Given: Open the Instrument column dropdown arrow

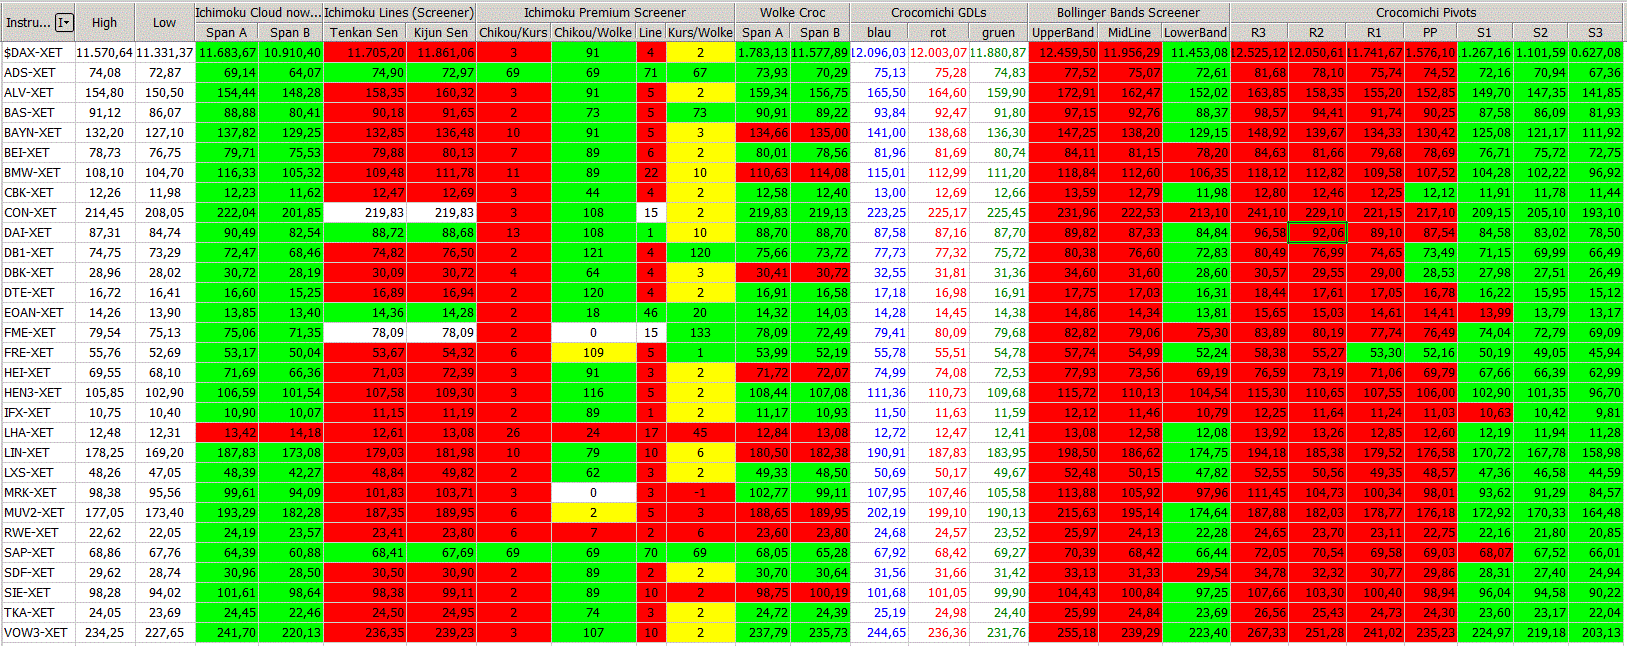Looking at the screenshot, I should click(x=64, y=22).
